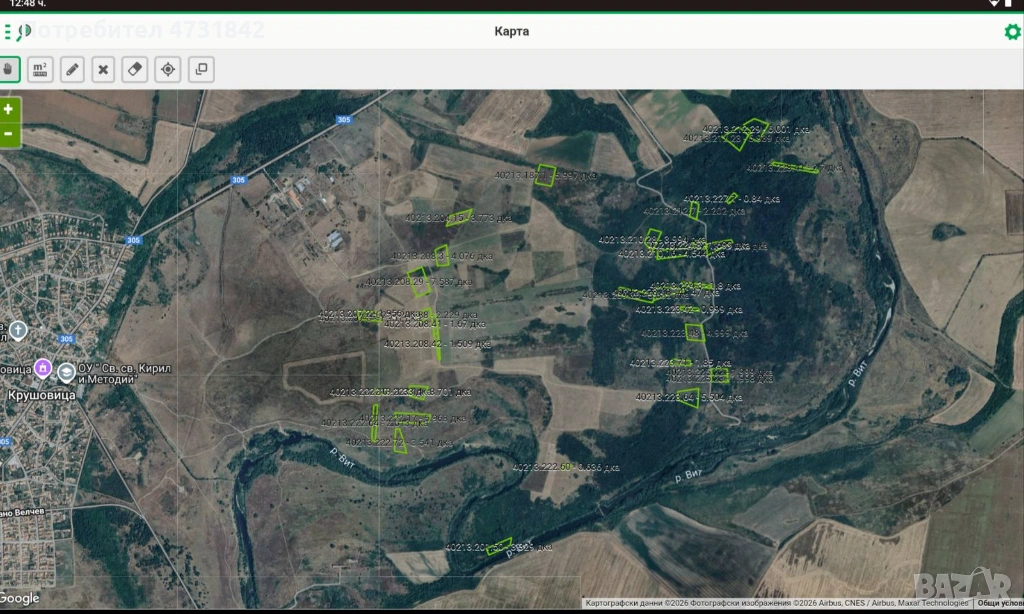Select the square parcel labeled 4.999 дка
Viewport: 1024px width, 614px height.
[695, 332]
